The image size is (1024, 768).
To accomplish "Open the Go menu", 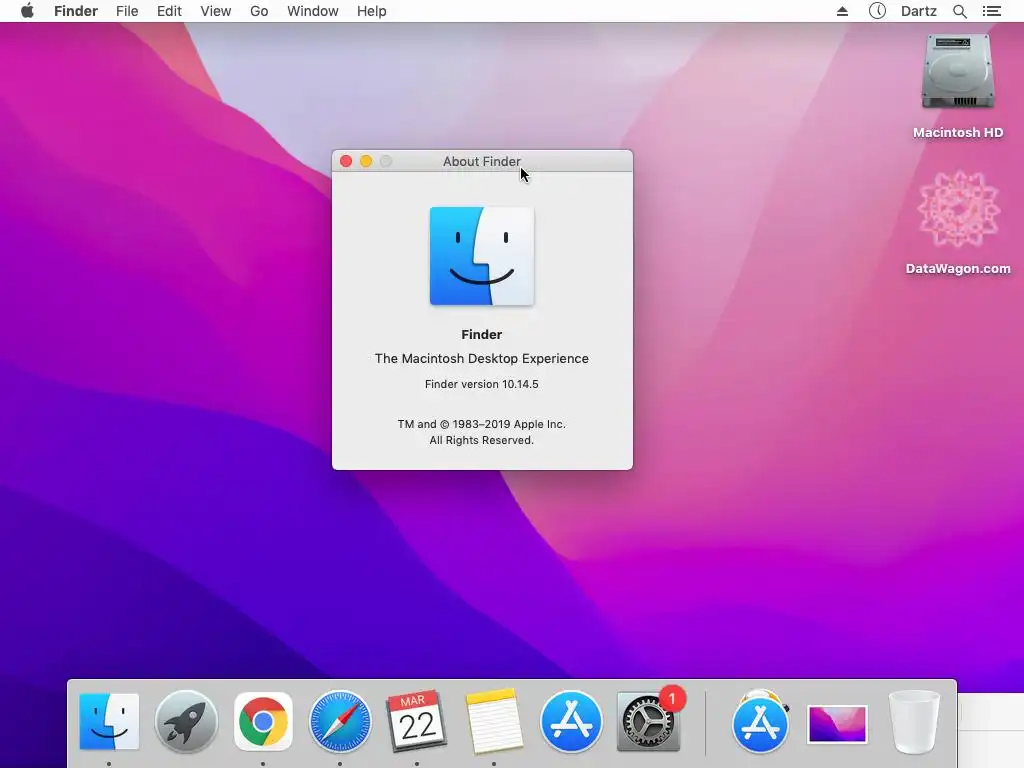I will point(259,11).
